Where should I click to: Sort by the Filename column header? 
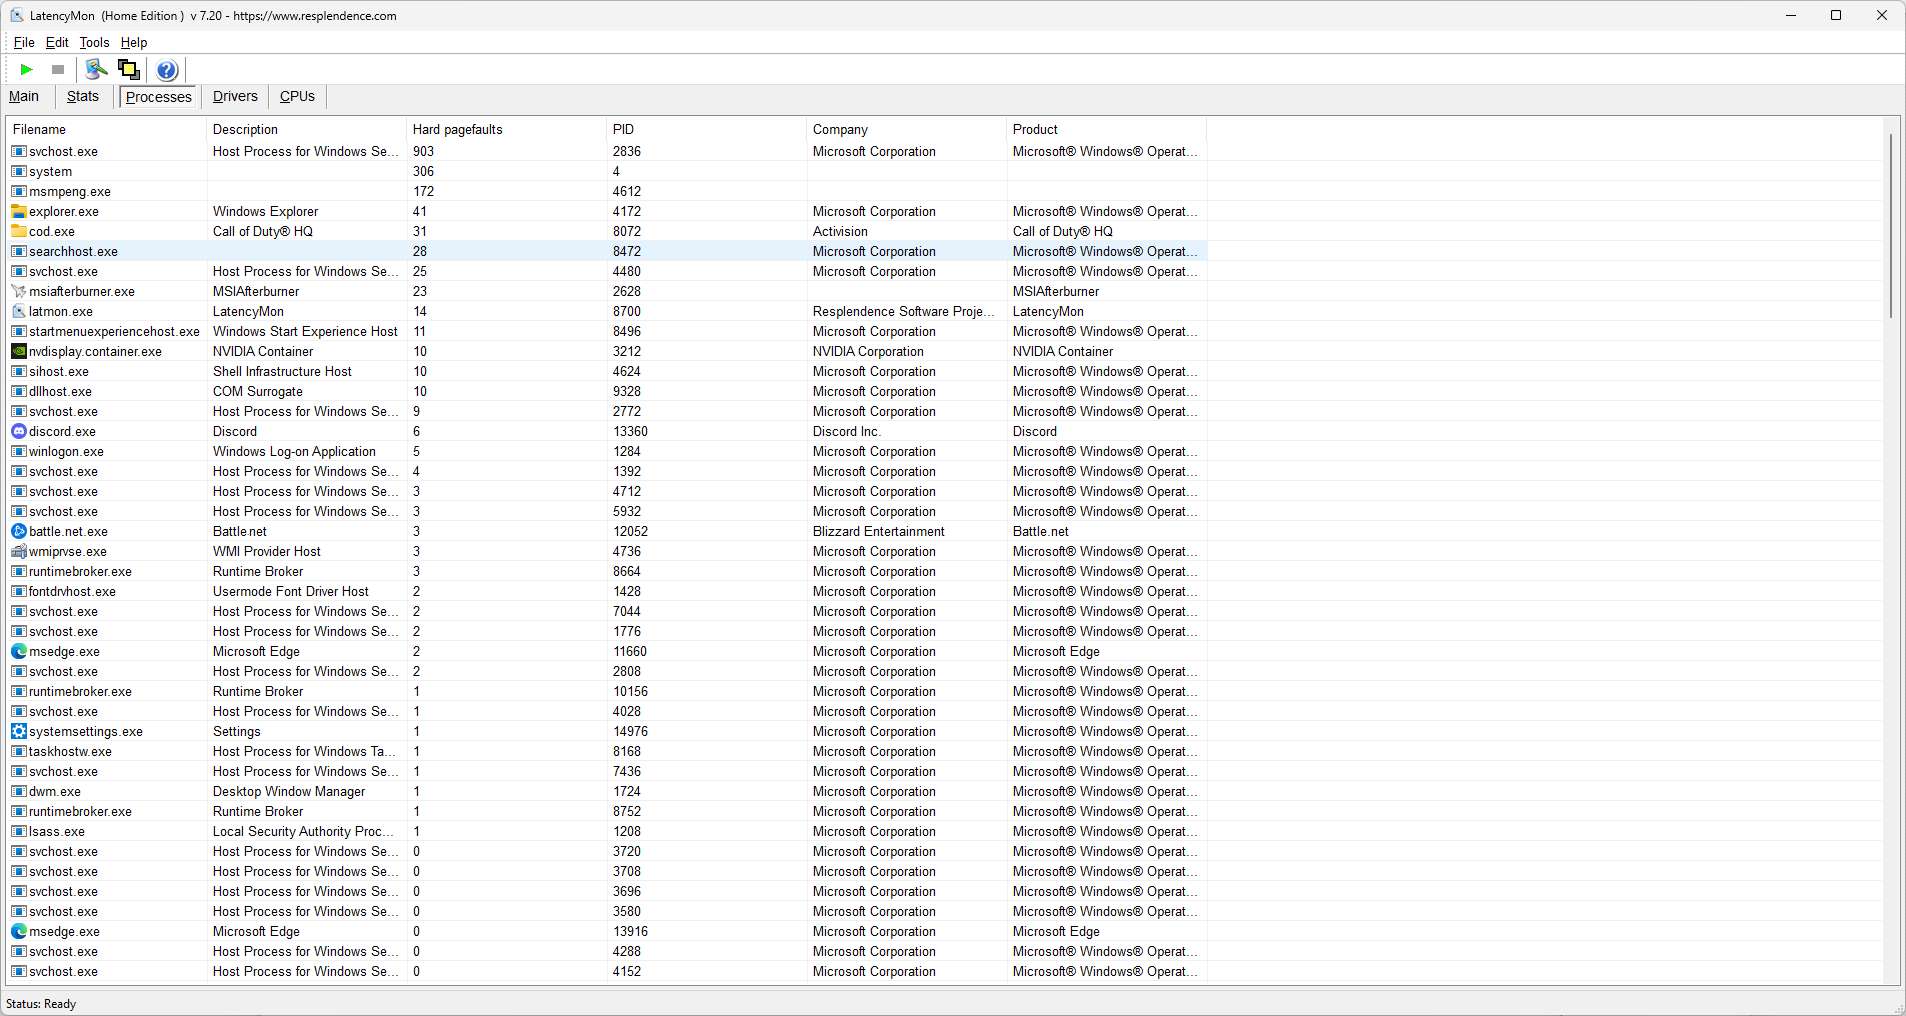107,129
